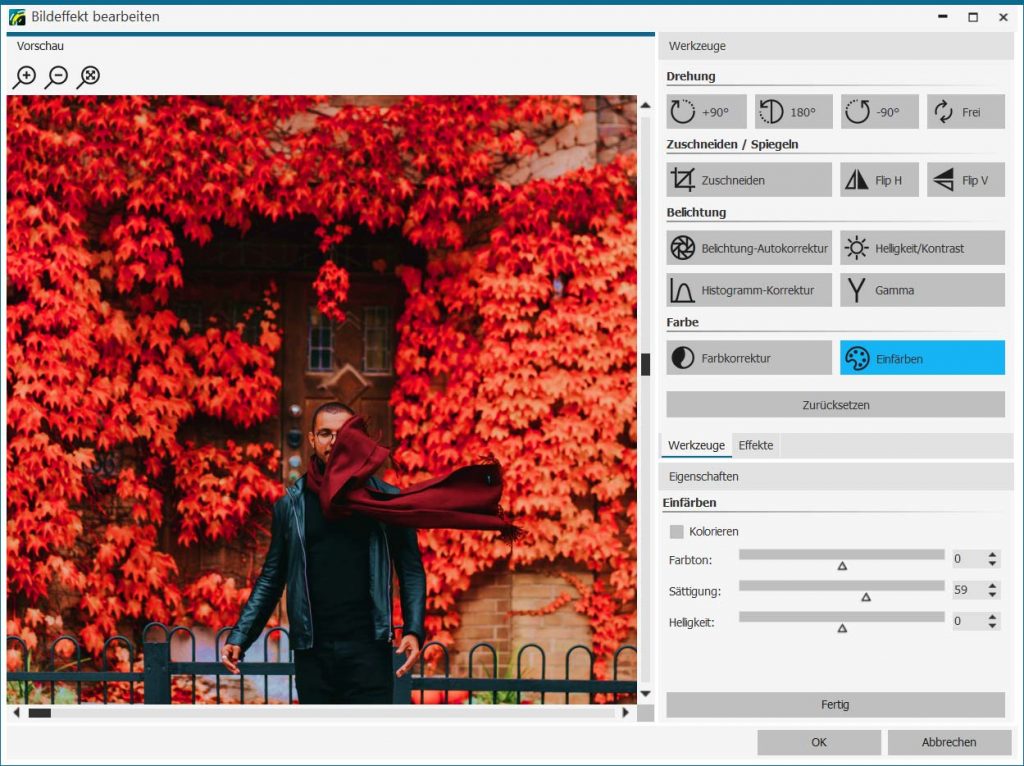Rotate image by 180°

click(x=793, y=112)
